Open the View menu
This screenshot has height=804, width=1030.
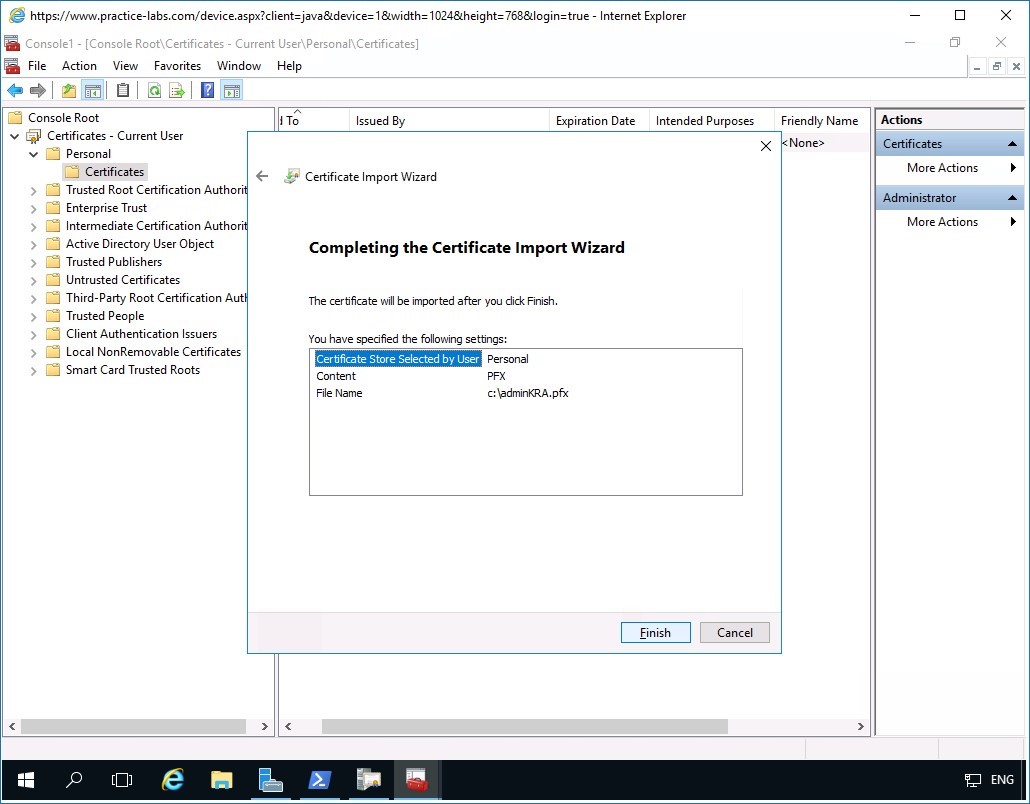[125, 66]
